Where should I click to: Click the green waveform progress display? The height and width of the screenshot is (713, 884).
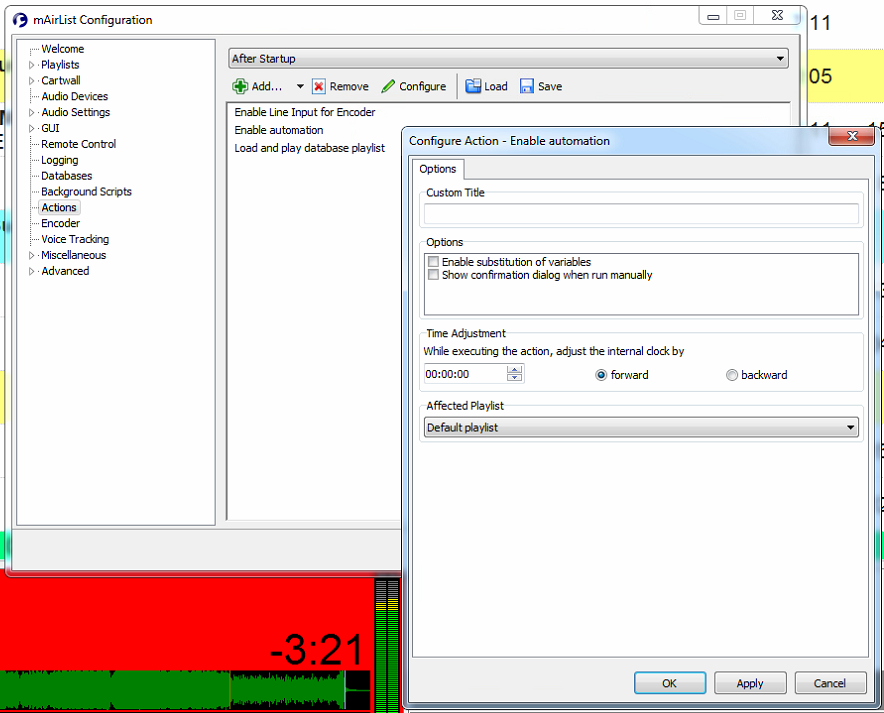(185, 690)
